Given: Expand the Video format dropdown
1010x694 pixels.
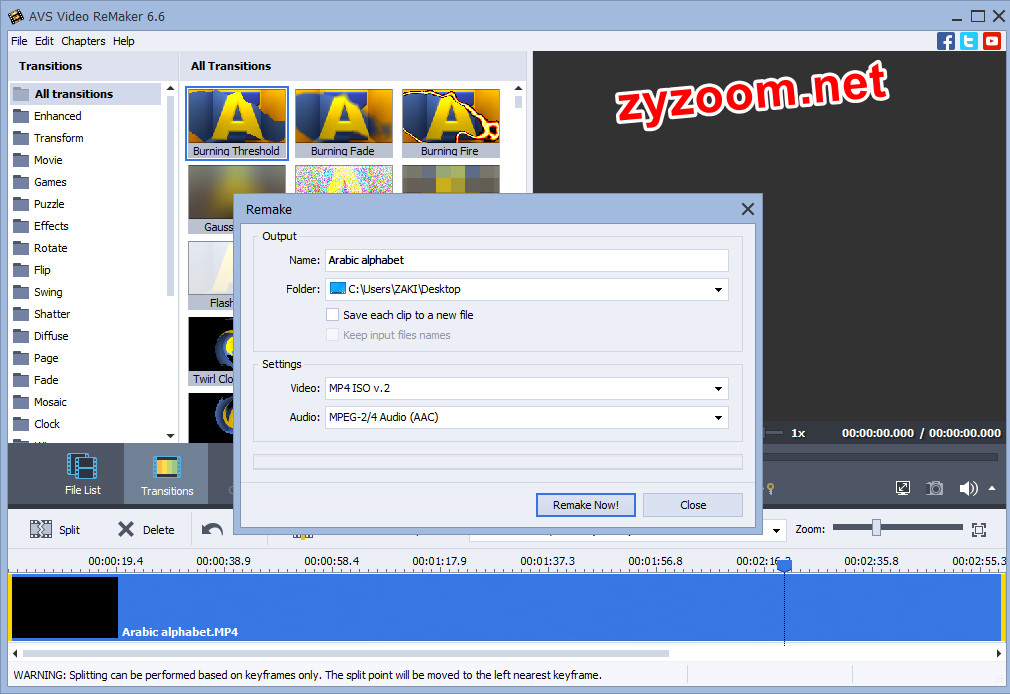Looking at the screenshot, I should point(718,389).
